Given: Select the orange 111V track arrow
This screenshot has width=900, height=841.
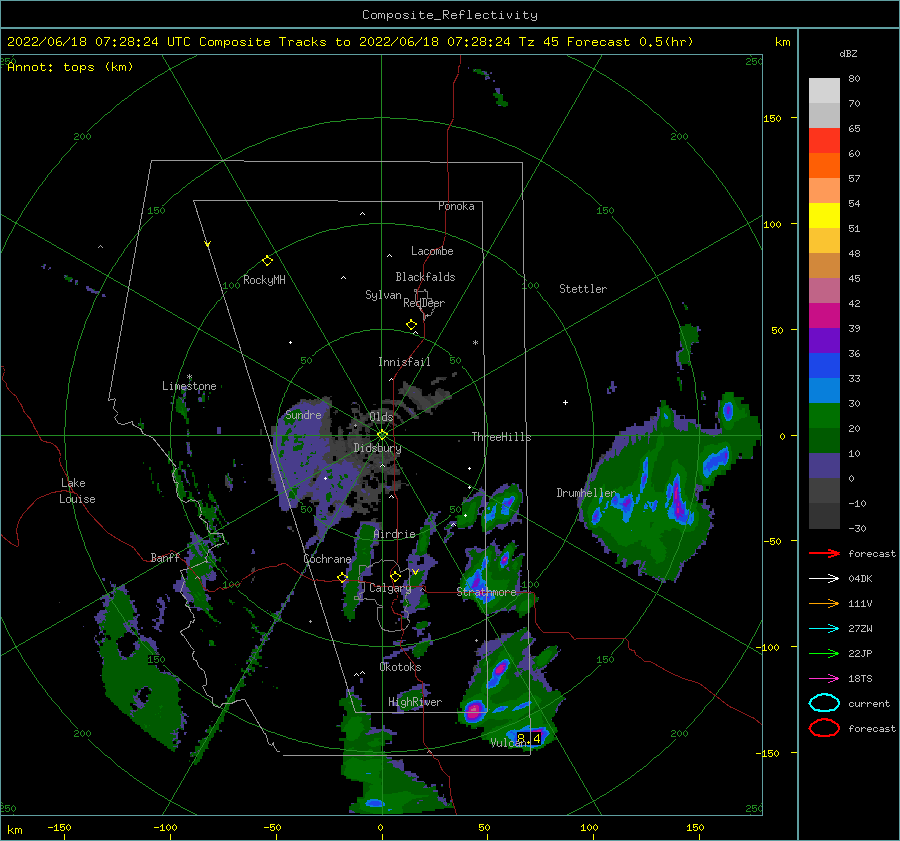Looking at the screenshot, I should click(x=824, y=603).
